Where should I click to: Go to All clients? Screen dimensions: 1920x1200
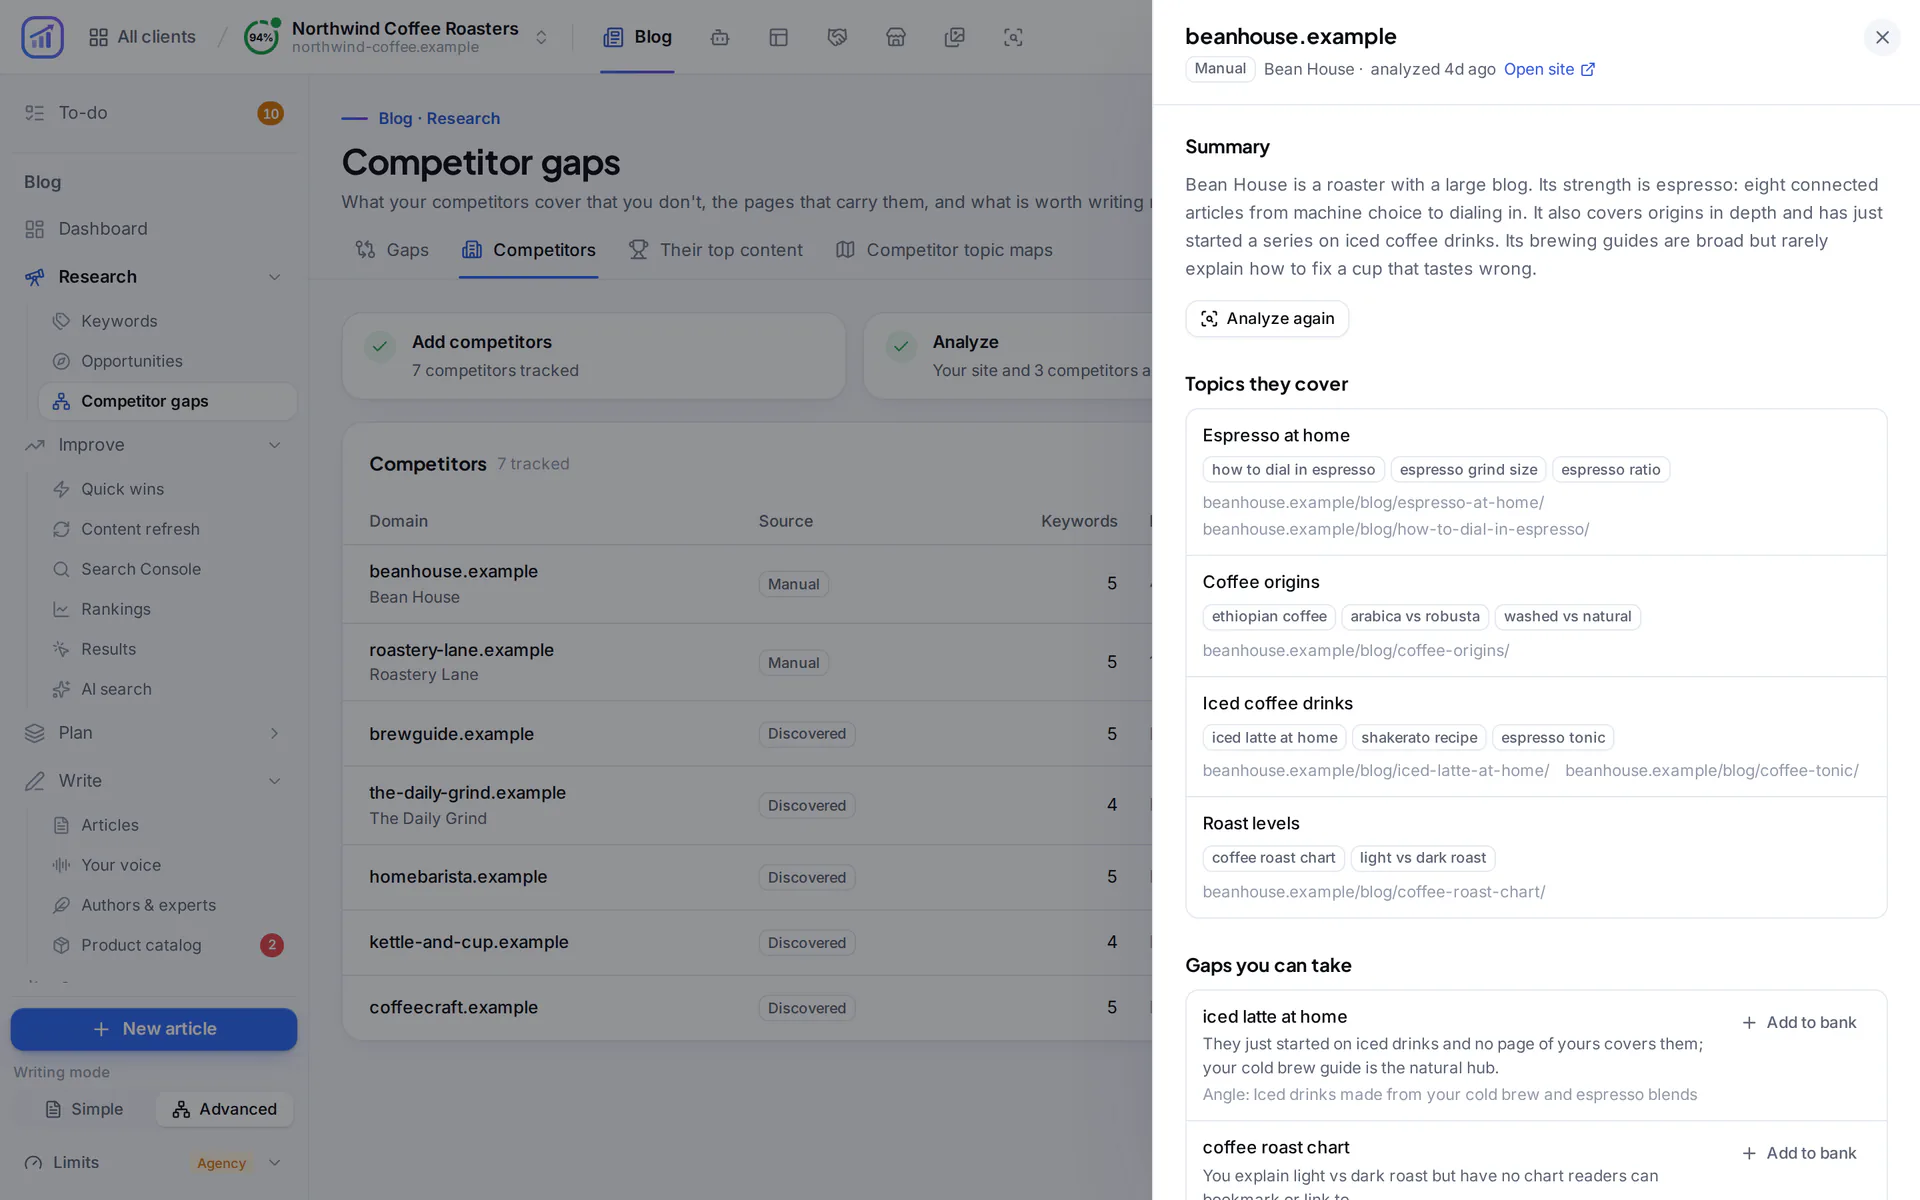point(142,37)
